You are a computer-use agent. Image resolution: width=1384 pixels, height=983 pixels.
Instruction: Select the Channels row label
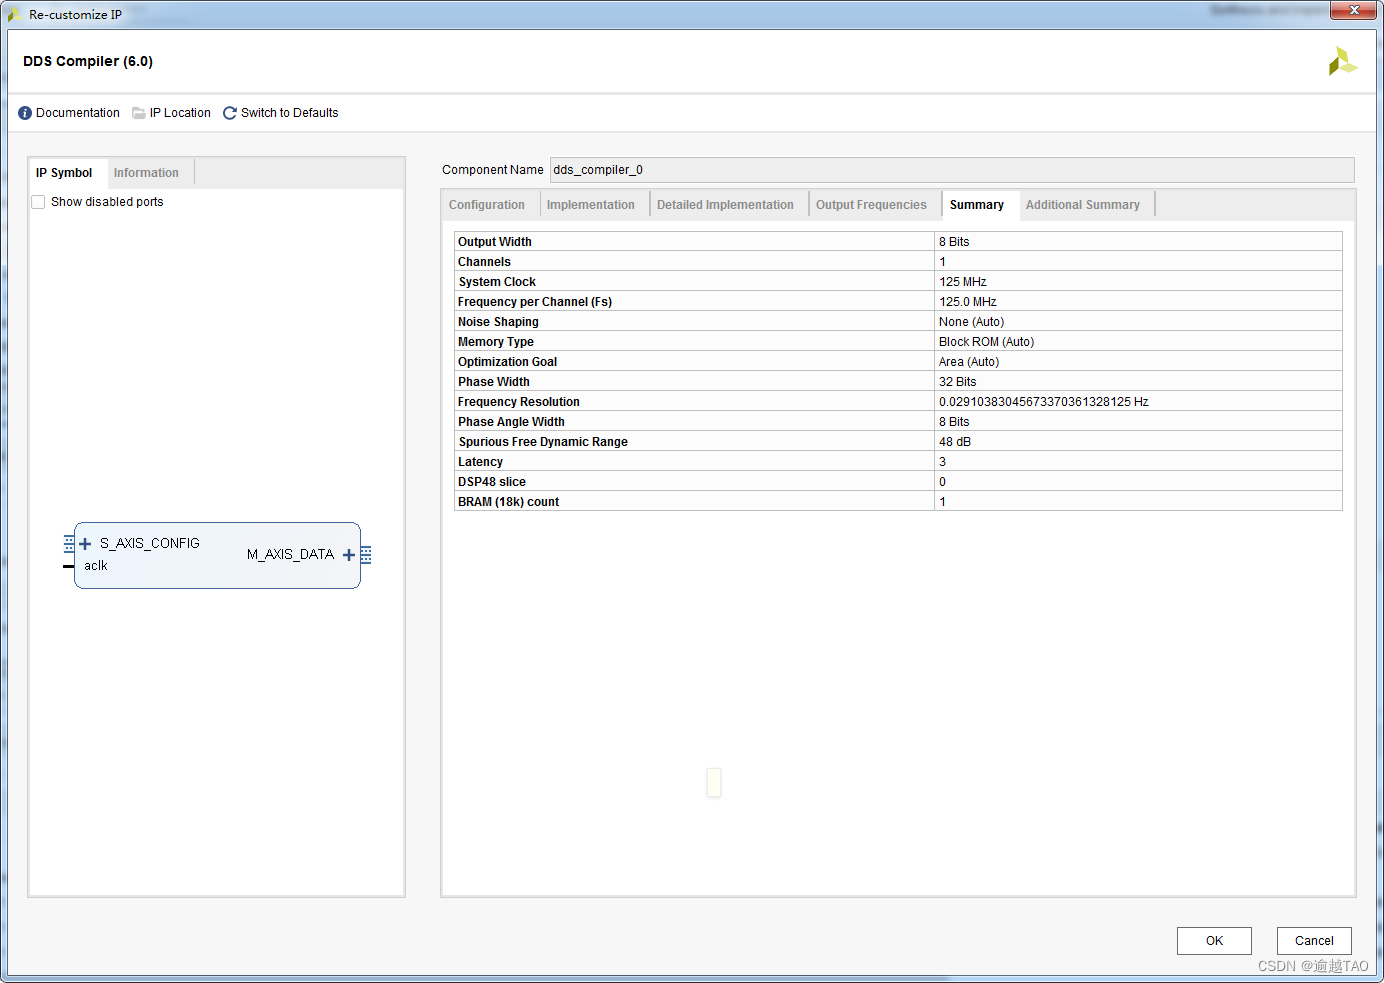point(484,262)
